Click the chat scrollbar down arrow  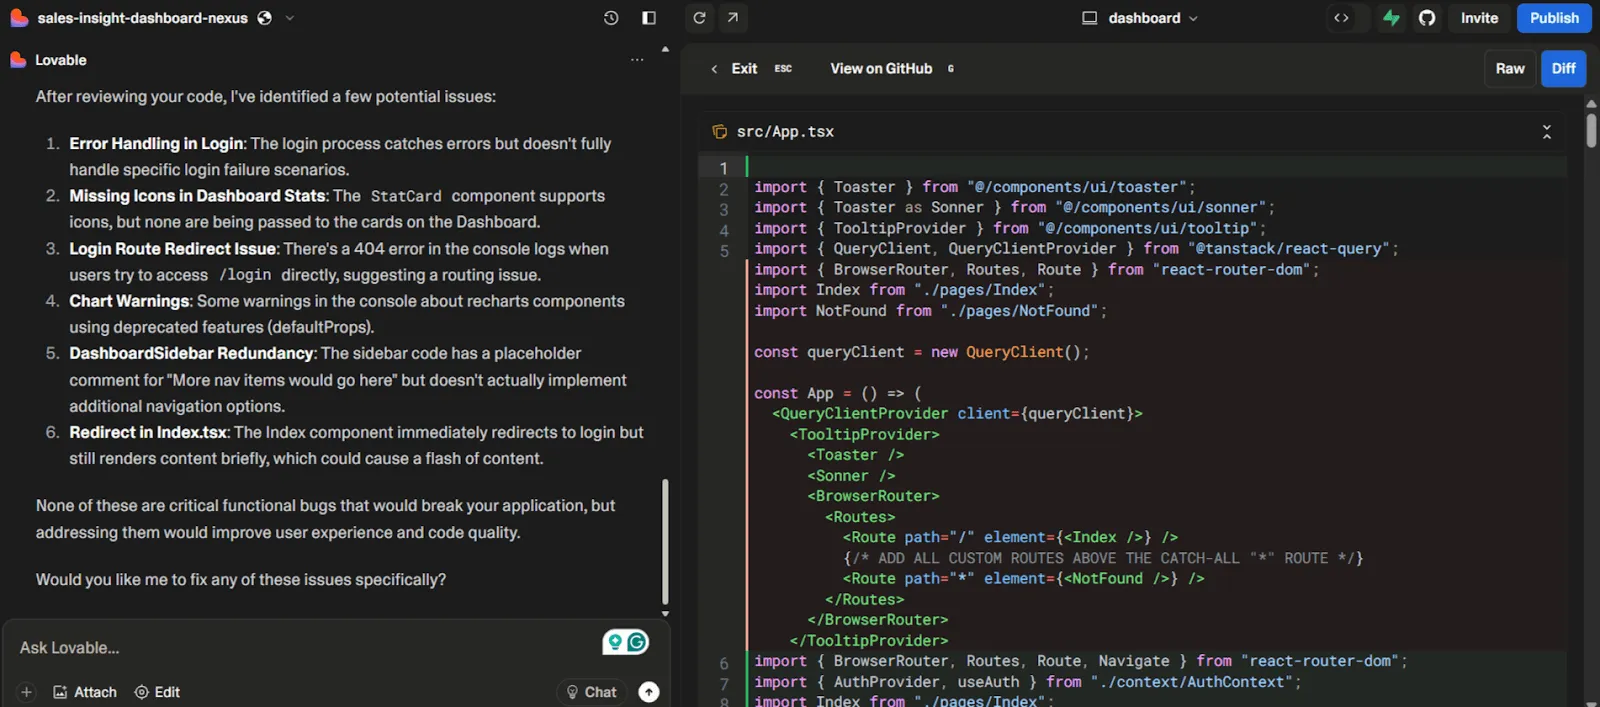click(665, 614)
